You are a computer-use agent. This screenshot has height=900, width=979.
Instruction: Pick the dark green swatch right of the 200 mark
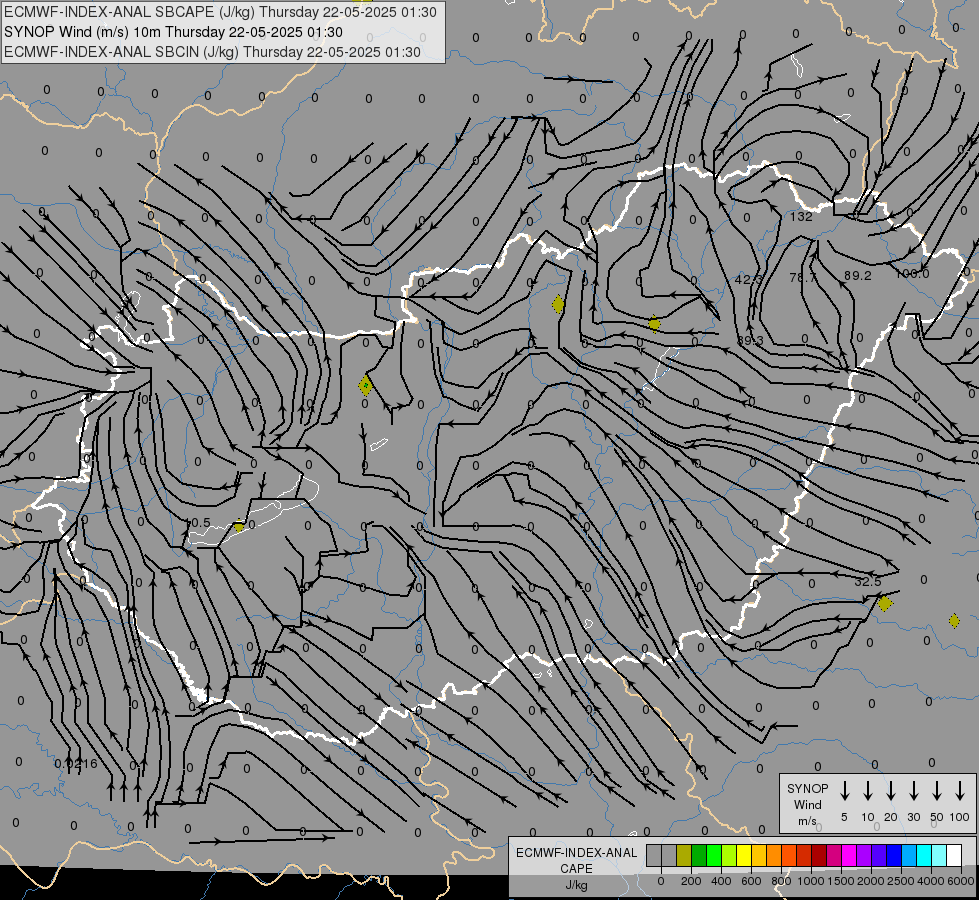(x=699, y=856)
